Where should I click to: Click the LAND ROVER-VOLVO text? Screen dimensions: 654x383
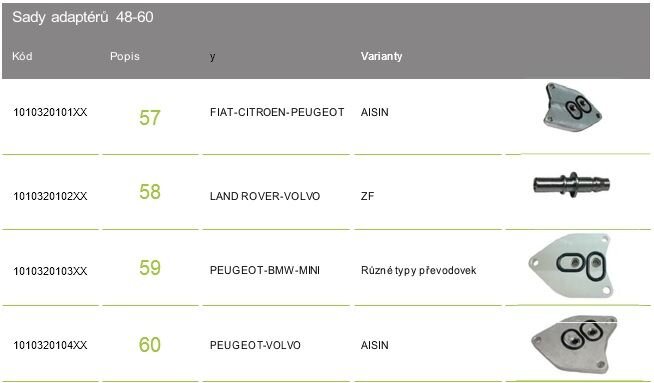point(265,196)
